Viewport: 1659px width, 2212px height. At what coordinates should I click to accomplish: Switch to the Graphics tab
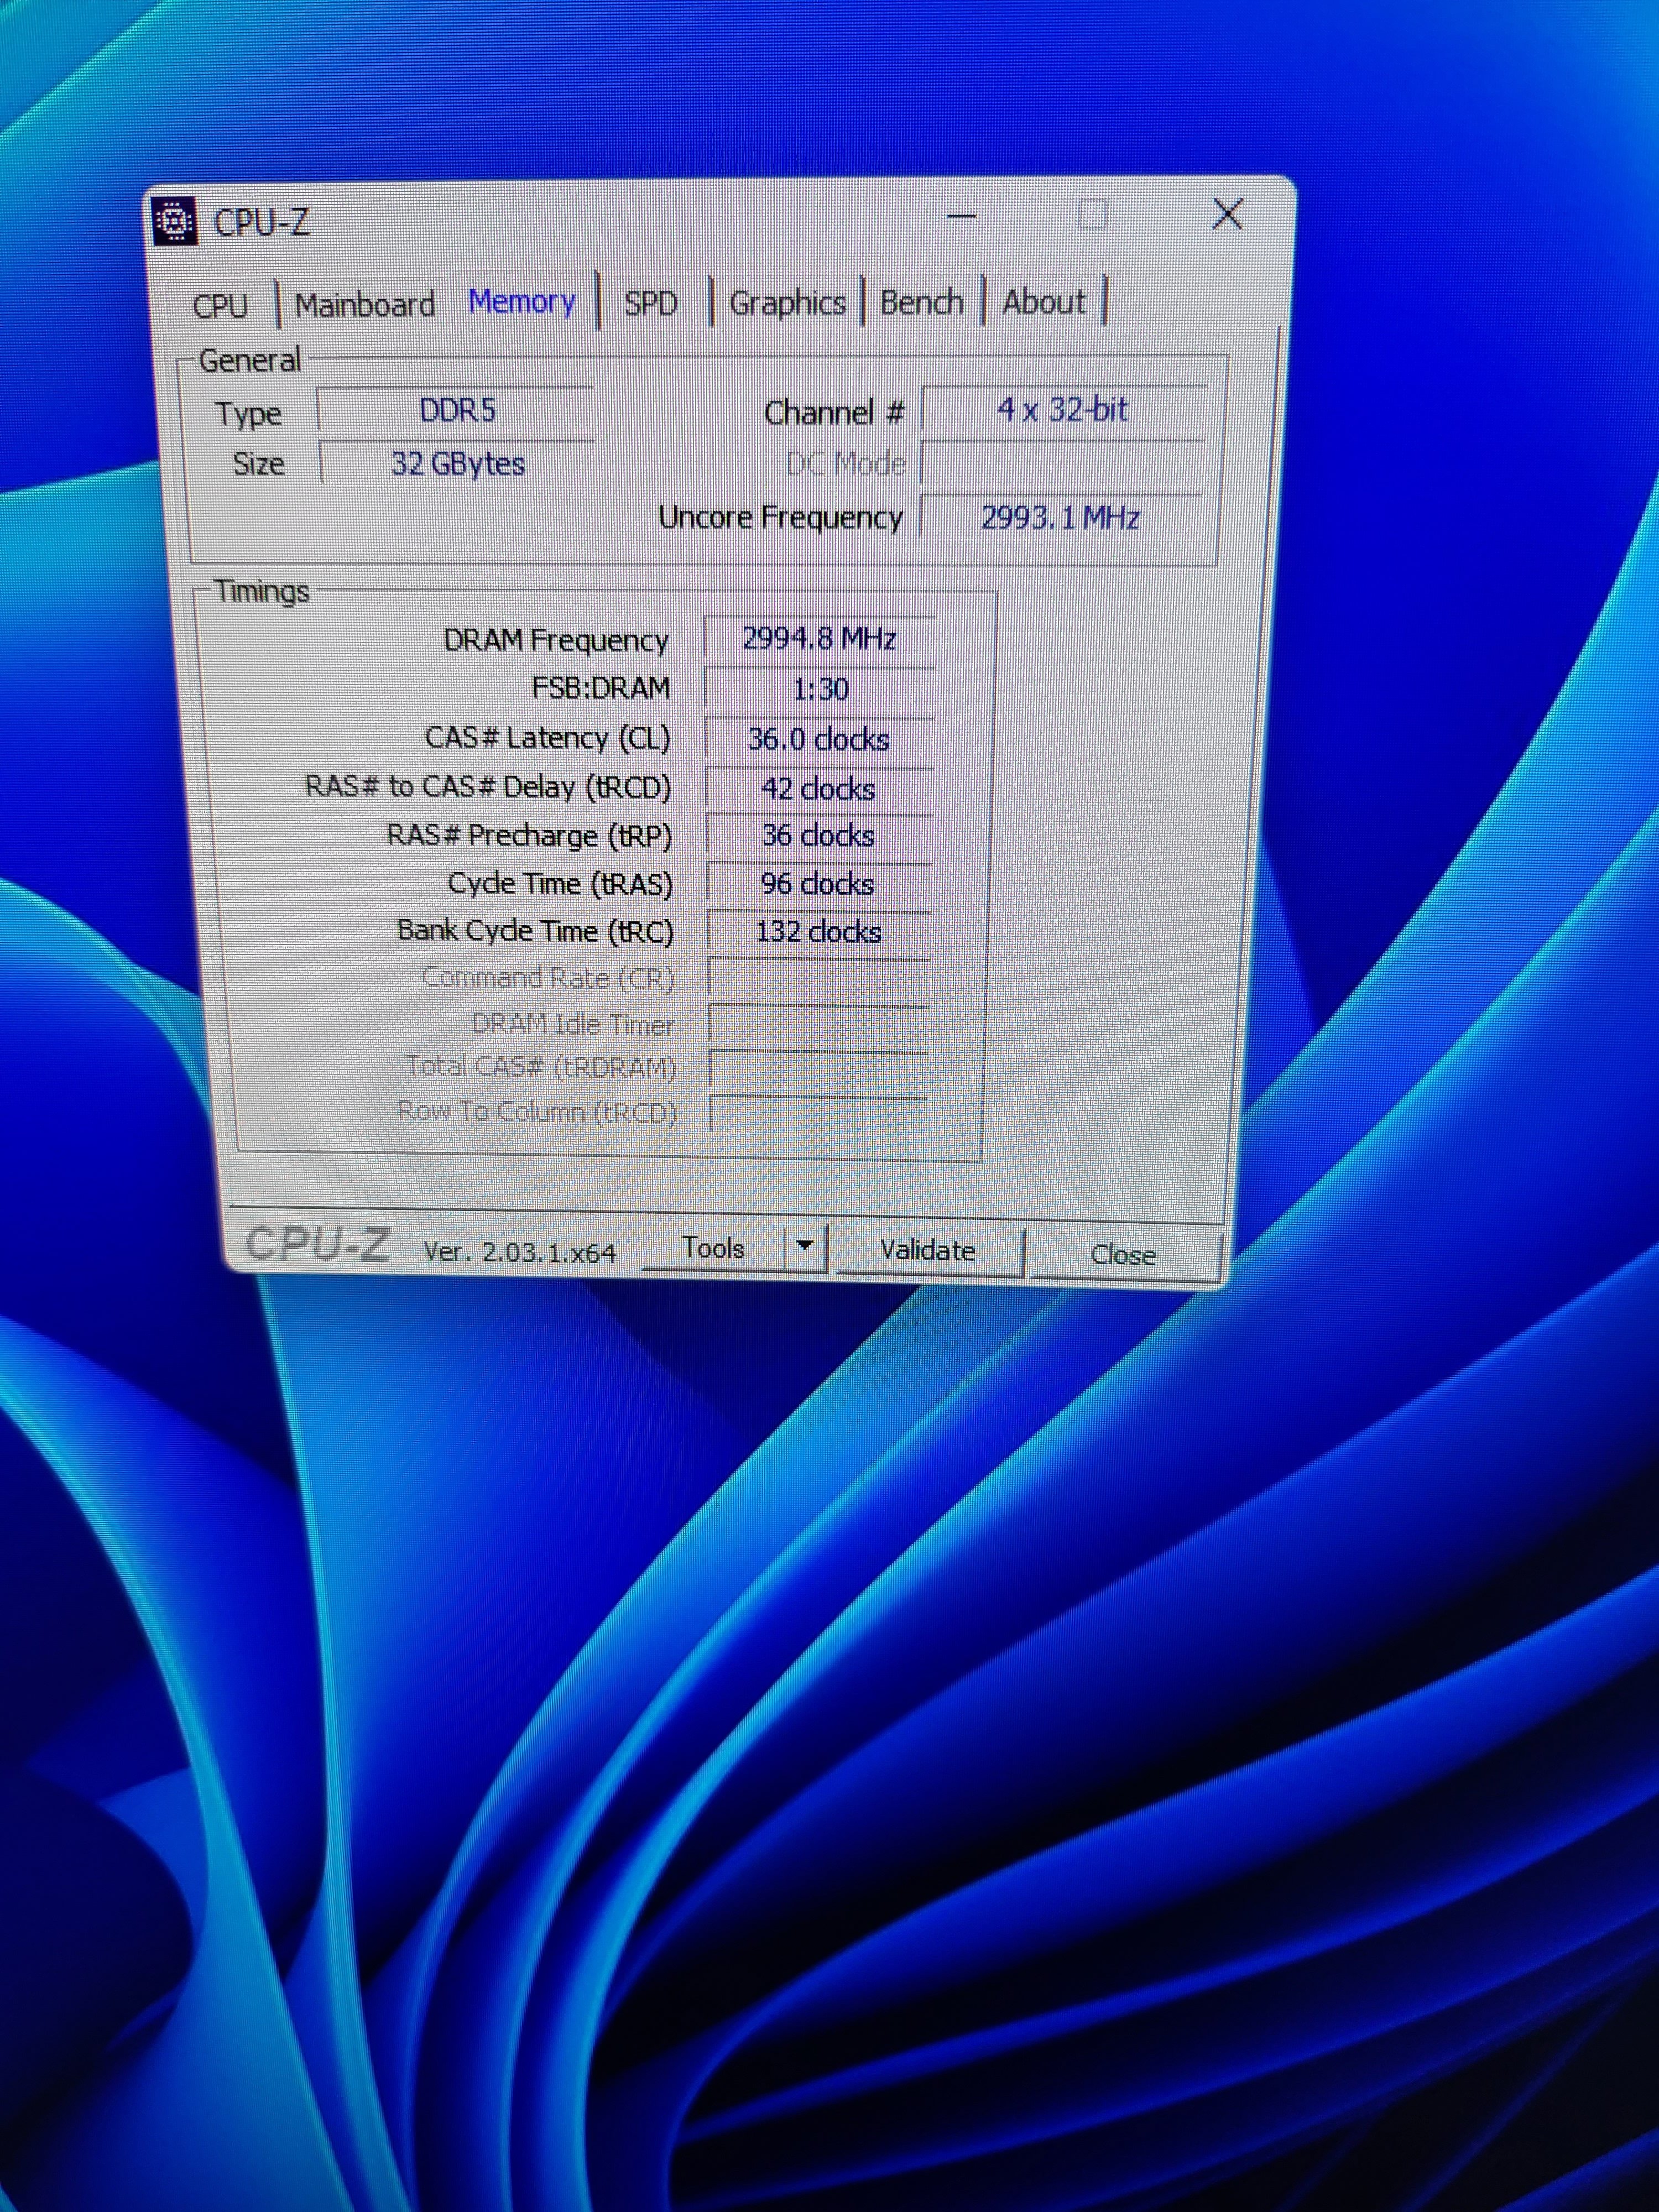[x=787, y=303]
